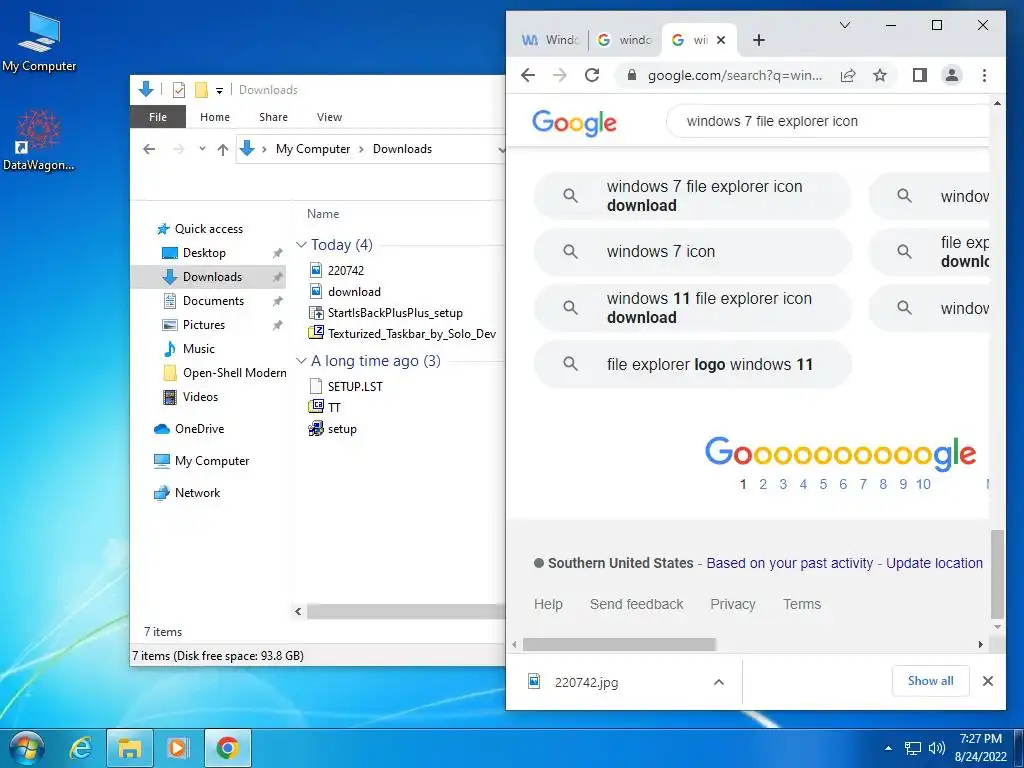Click the Properties checkmark icon in Explorer title bar
The width and height of the screenshot is (1024, 768).
point(178,90)
